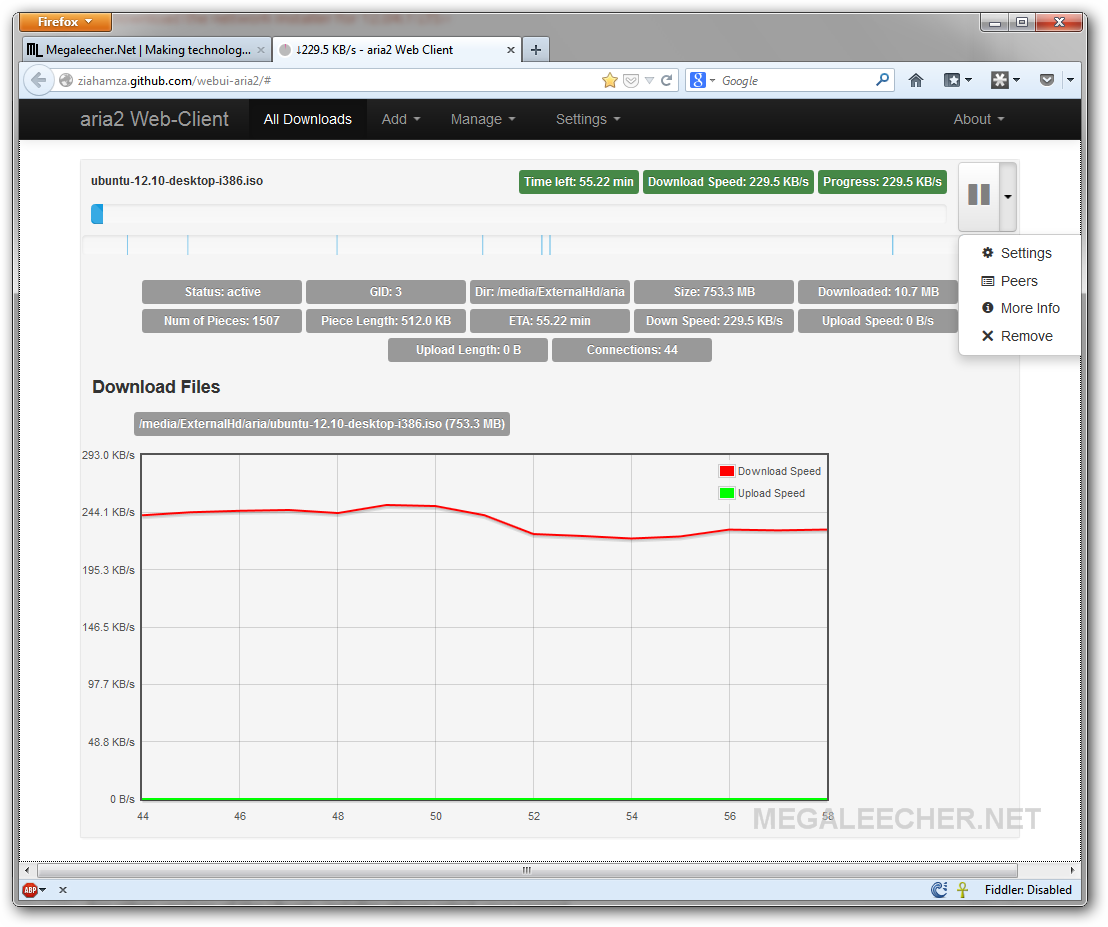1108x927 pixels.
Task: Click the Down Speed: 229.5 KB/s label
Action: 714,321
